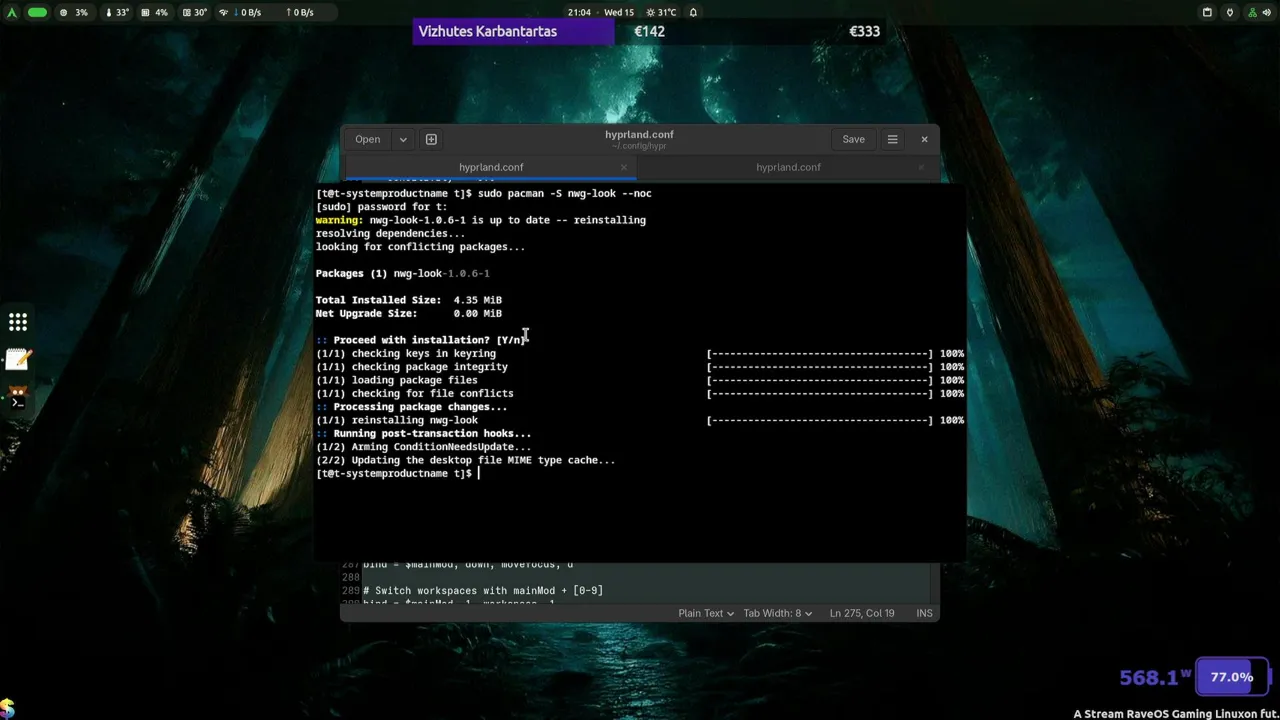Open CPU usage 3% indicator

point(74,12)
